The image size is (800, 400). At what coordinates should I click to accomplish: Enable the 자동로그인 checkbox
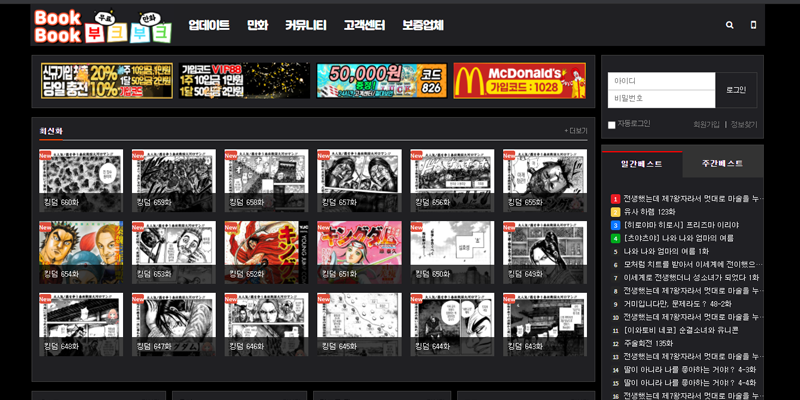tap(611, 125)
